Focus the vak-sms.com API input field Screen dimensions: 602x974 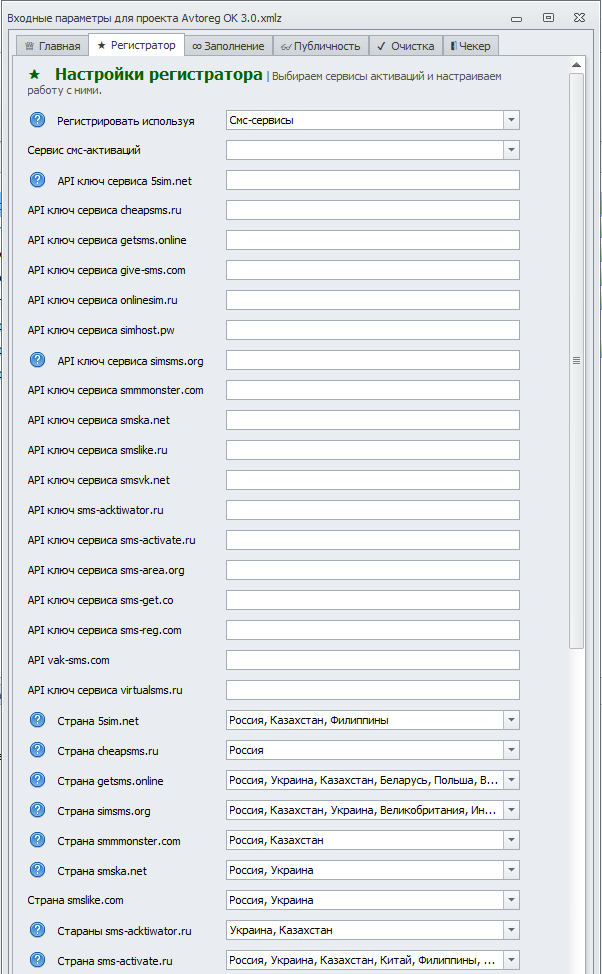click(372, 660)
